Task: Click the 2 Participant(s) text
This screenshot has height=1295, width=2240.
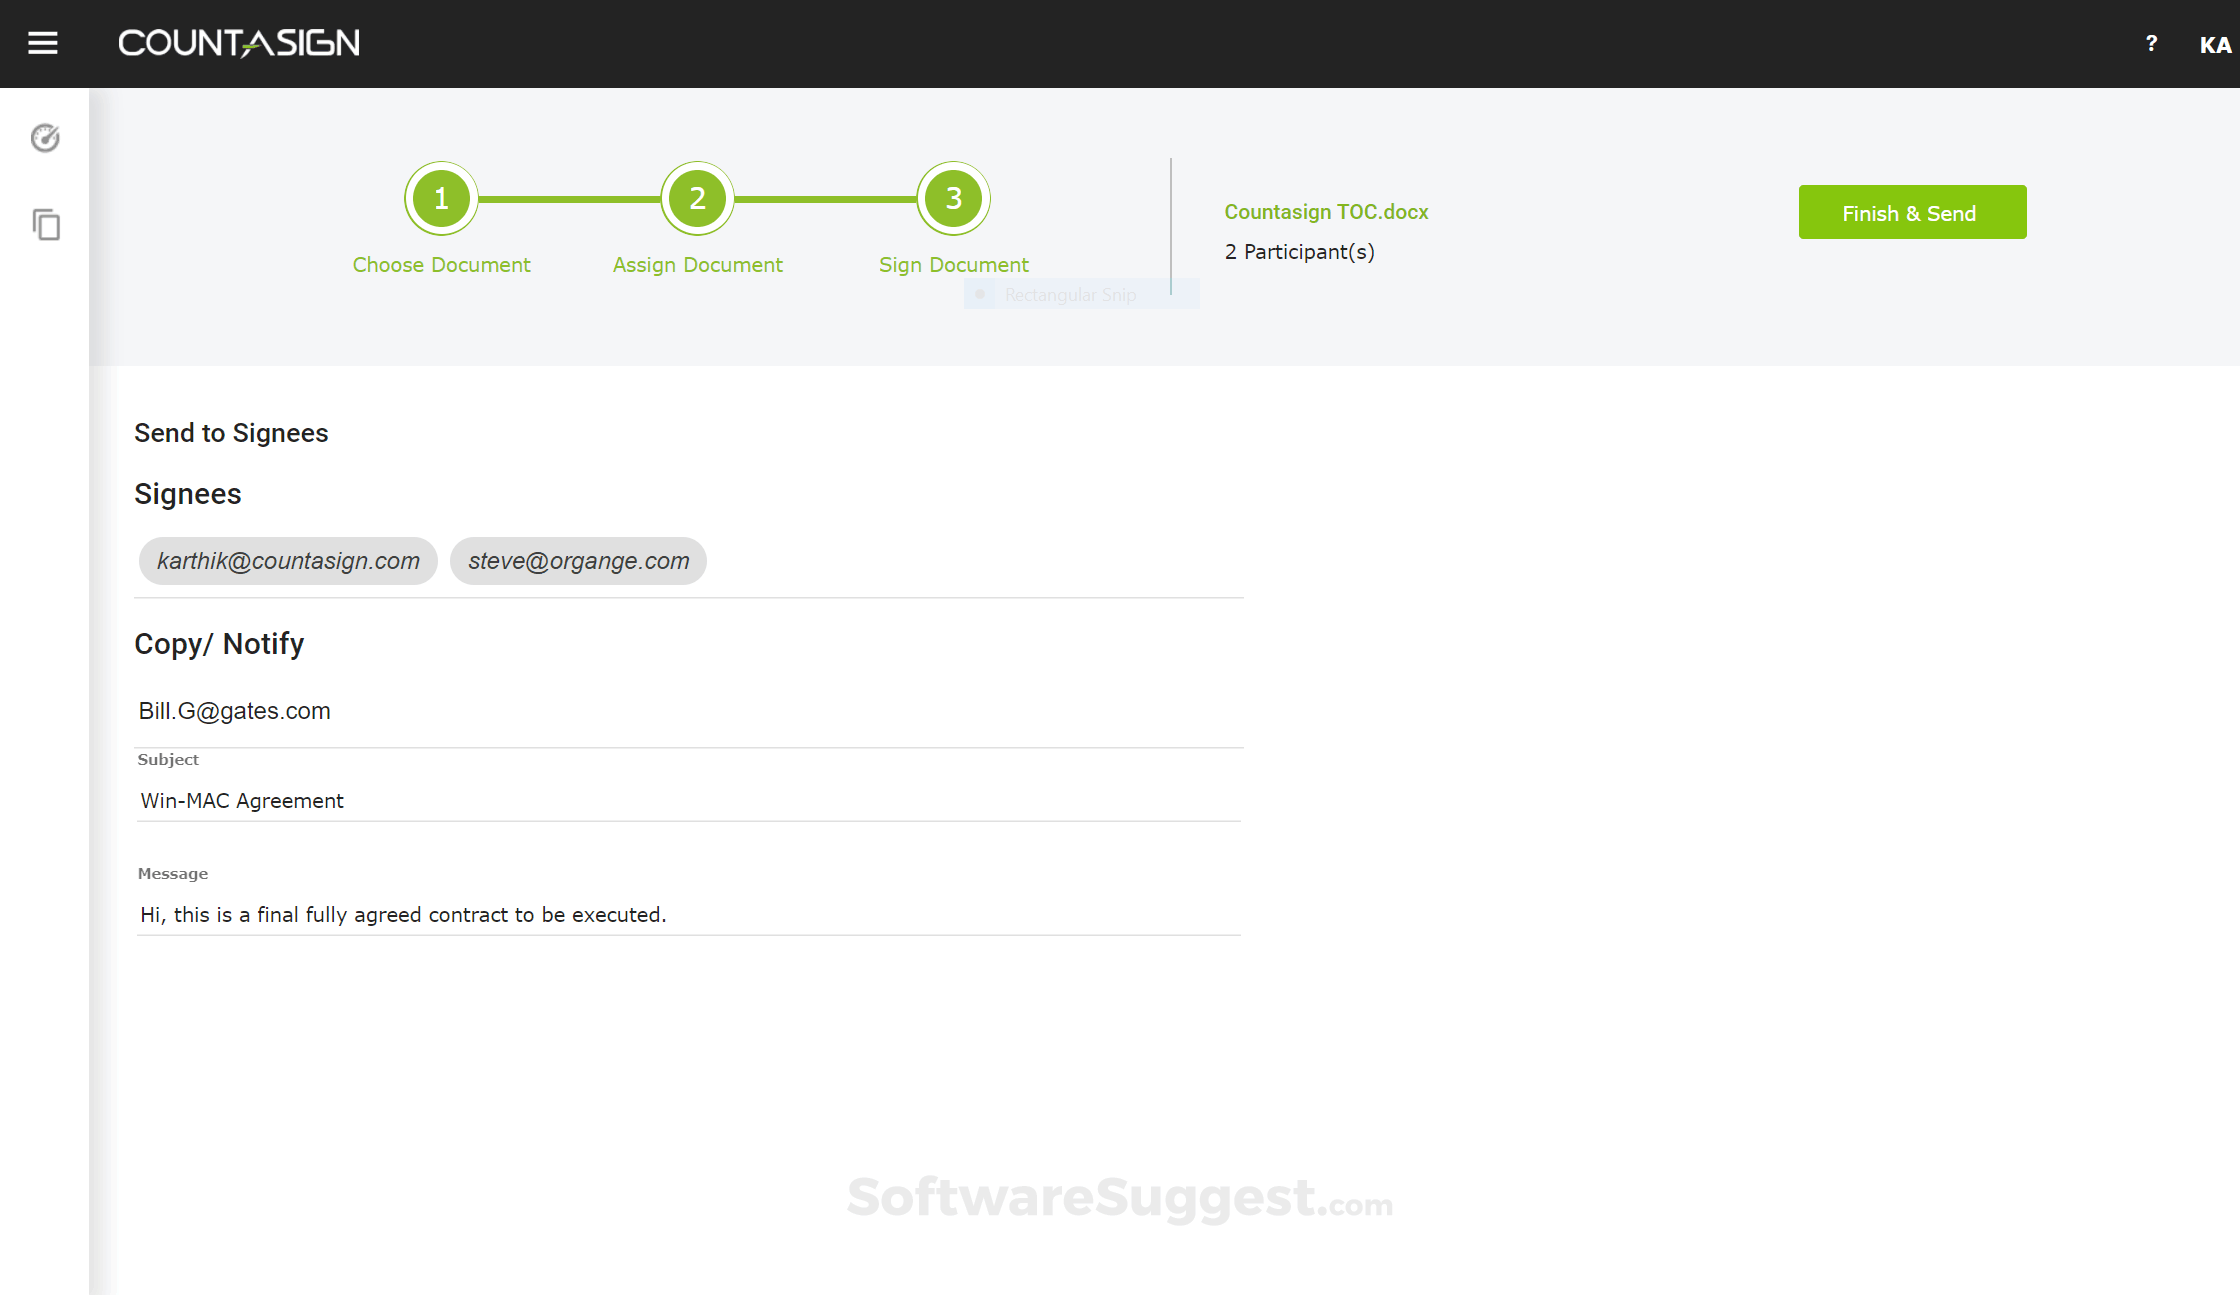Action: pyautogui.click(x=1299, y=252)
